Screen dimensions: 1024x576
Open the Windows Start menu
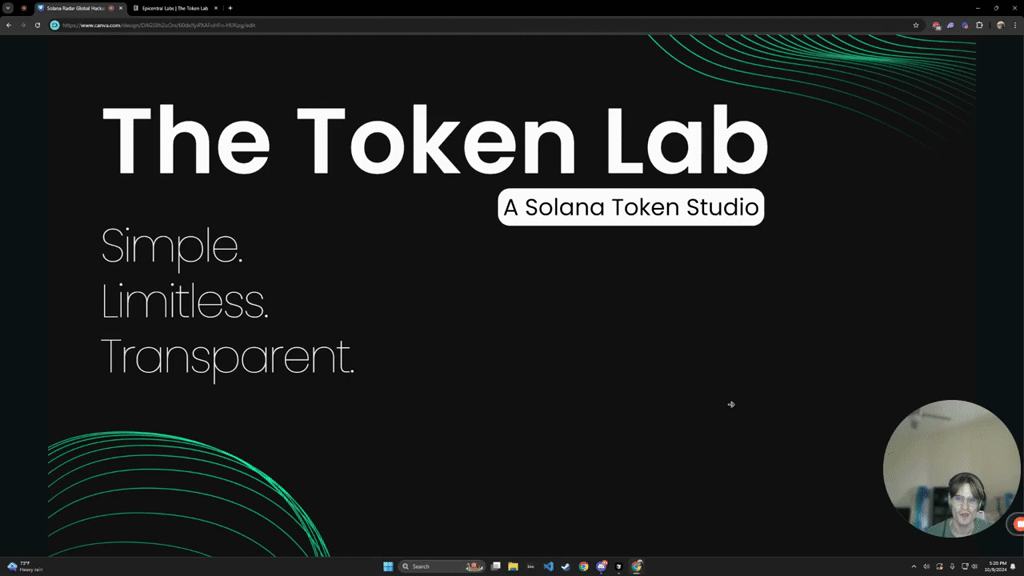388,566
